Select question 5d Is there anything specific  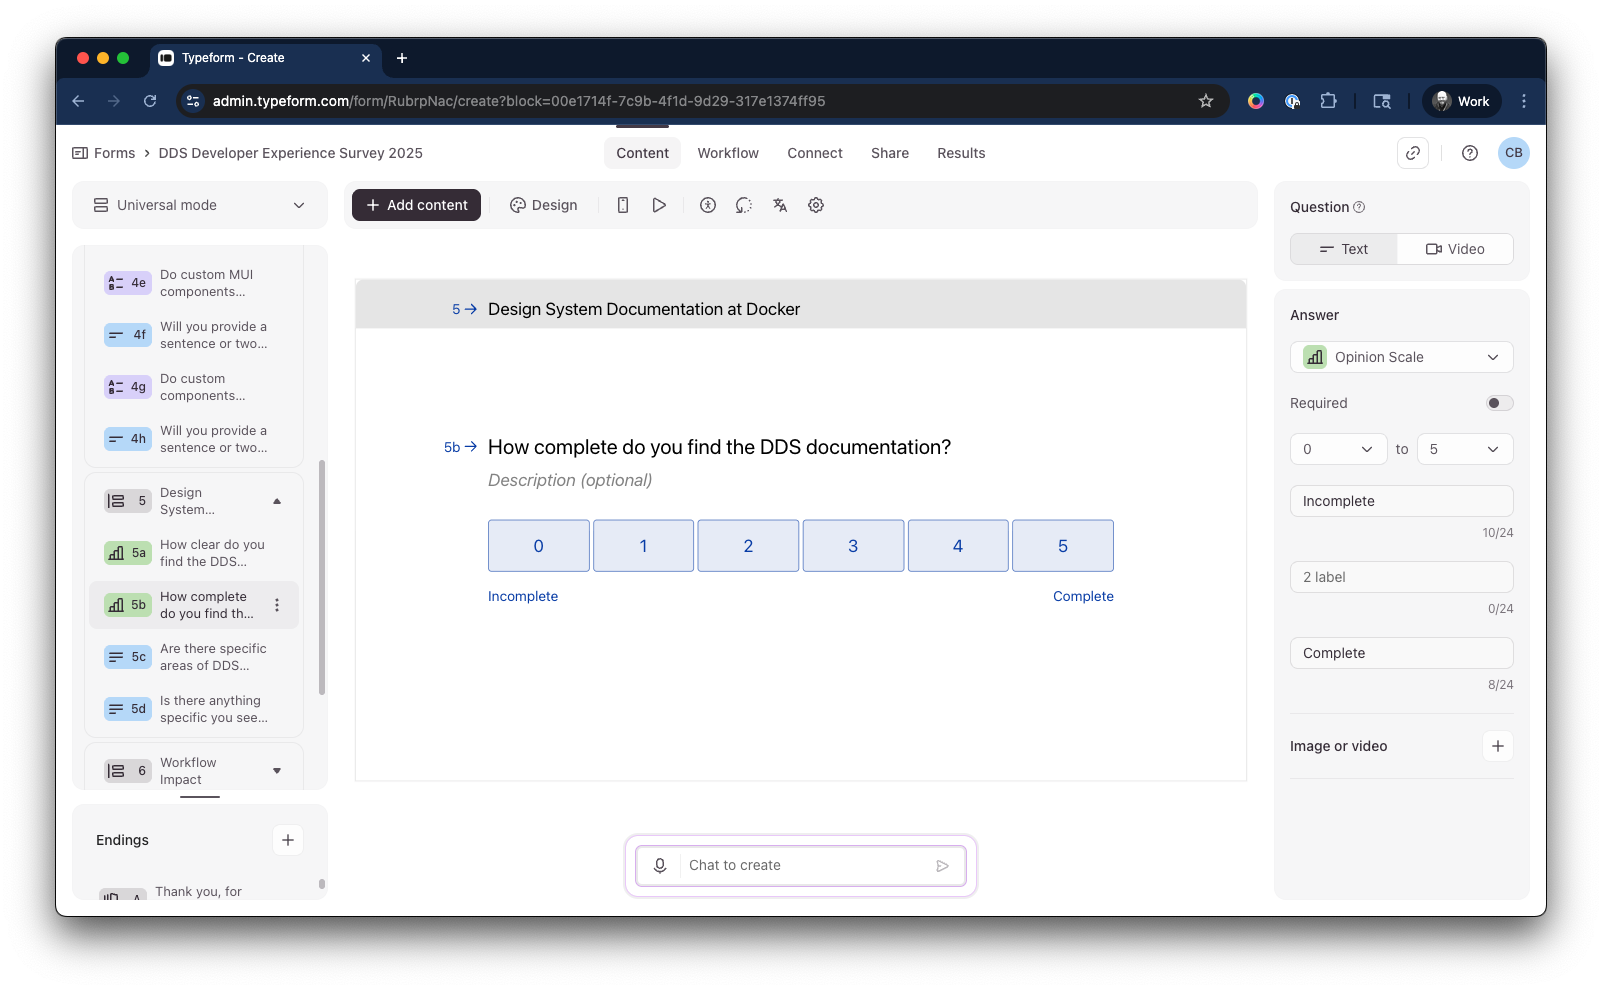(194, 709)
